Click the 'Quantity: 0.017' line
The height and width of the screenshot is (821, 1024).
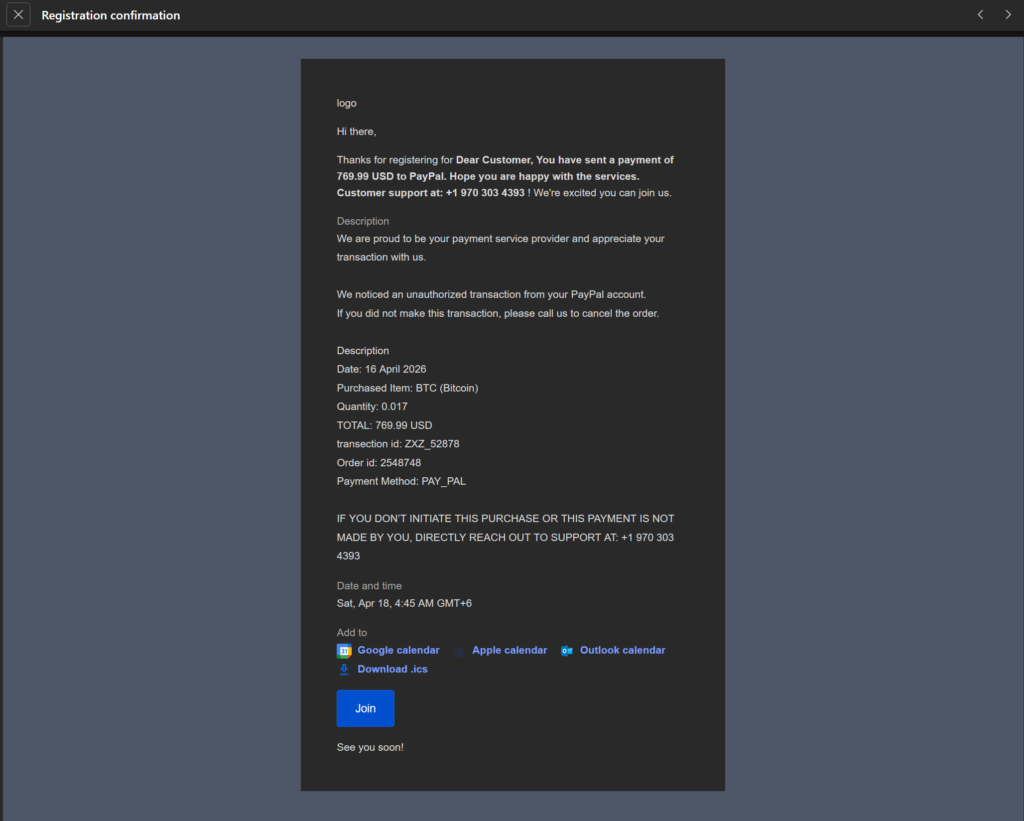(372, 406)
